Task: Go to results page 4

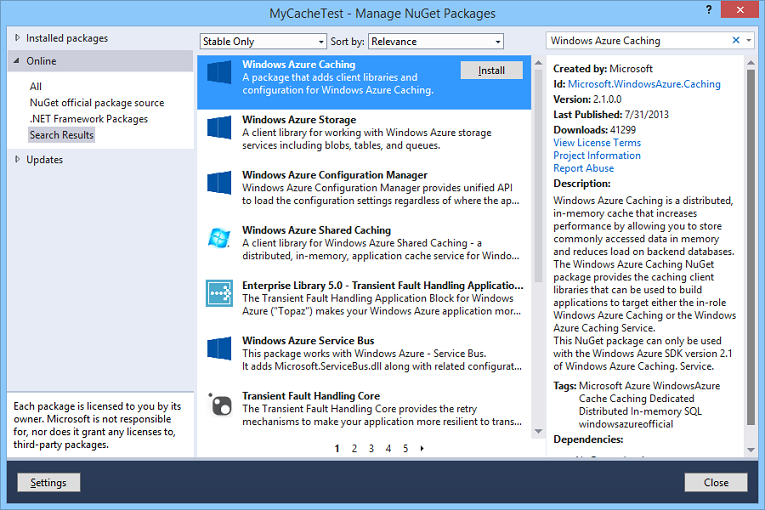Action: tap(388, 448)
